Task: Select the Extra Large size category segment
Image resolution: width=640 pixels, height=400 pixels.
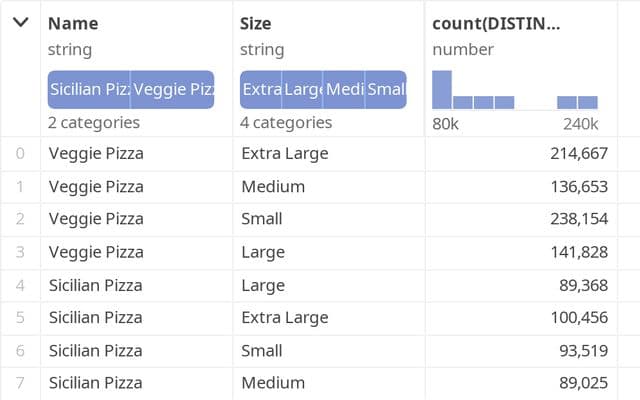Action: click(x=261, y=89)
